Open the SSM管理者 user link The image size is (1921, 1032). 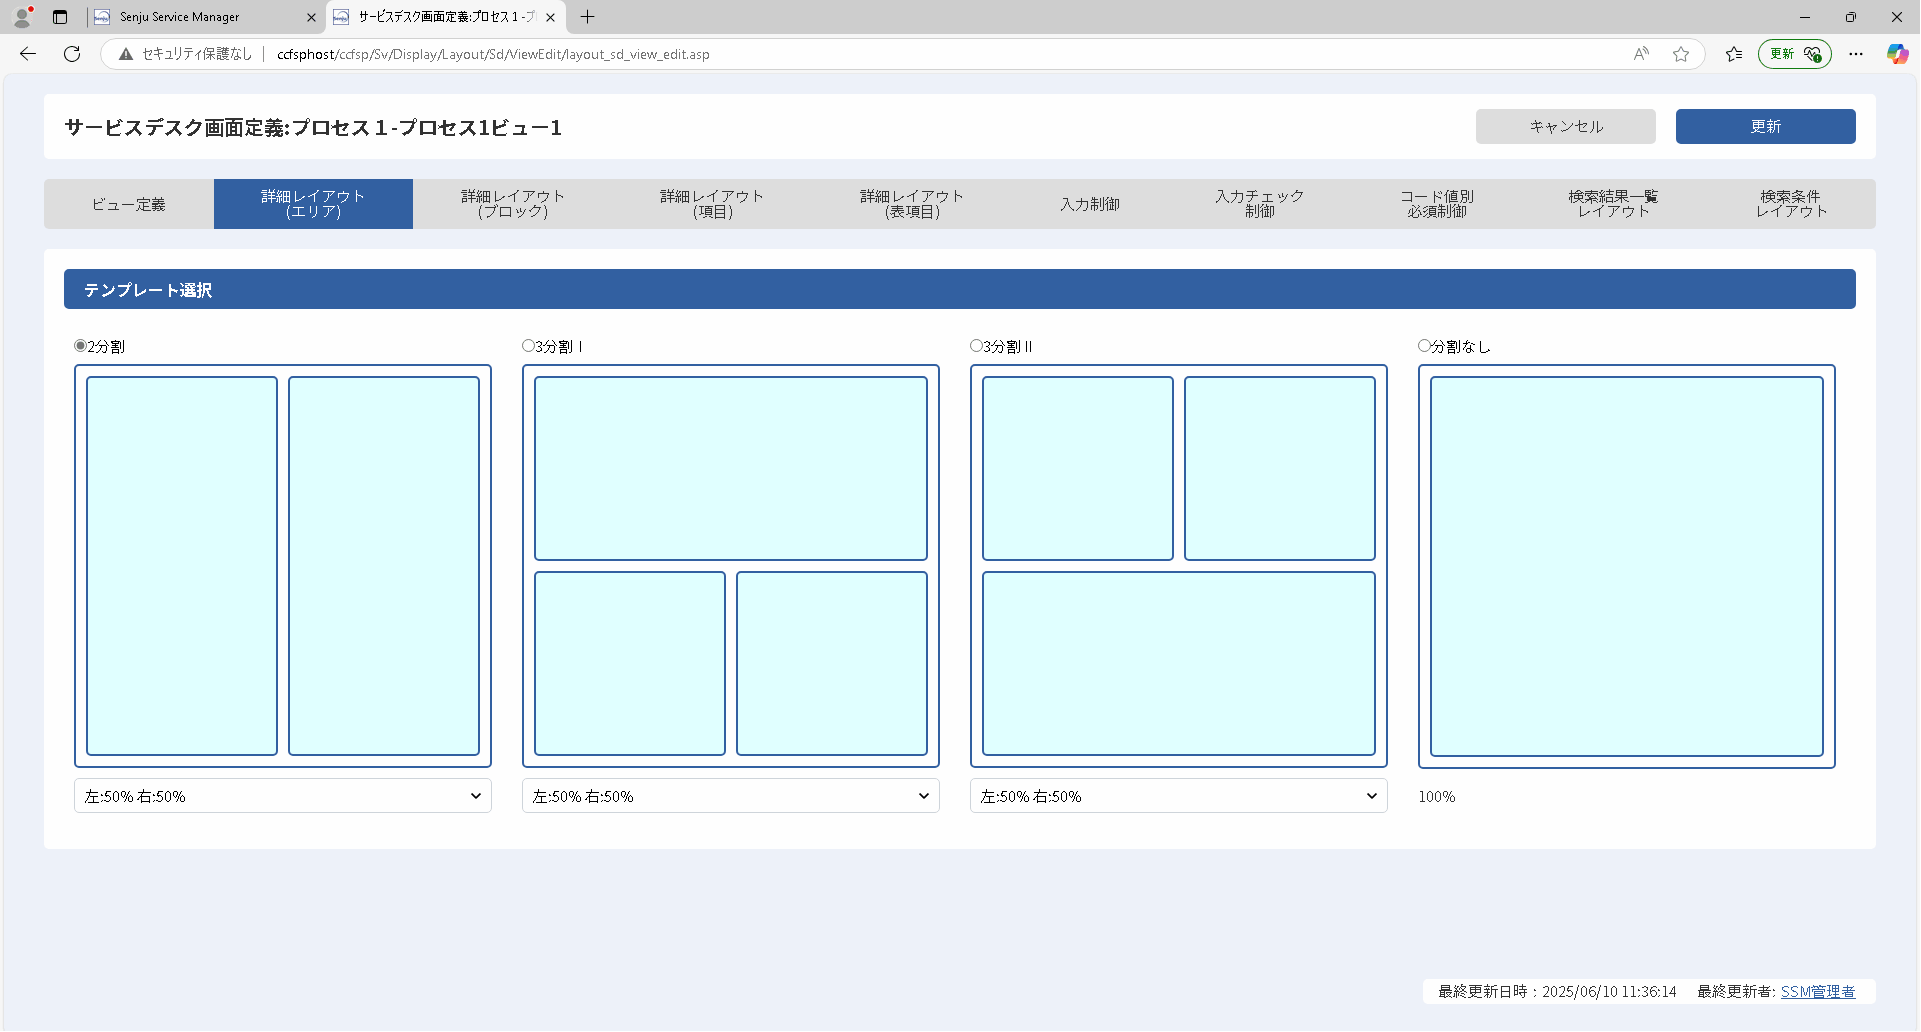point(1818,991)
